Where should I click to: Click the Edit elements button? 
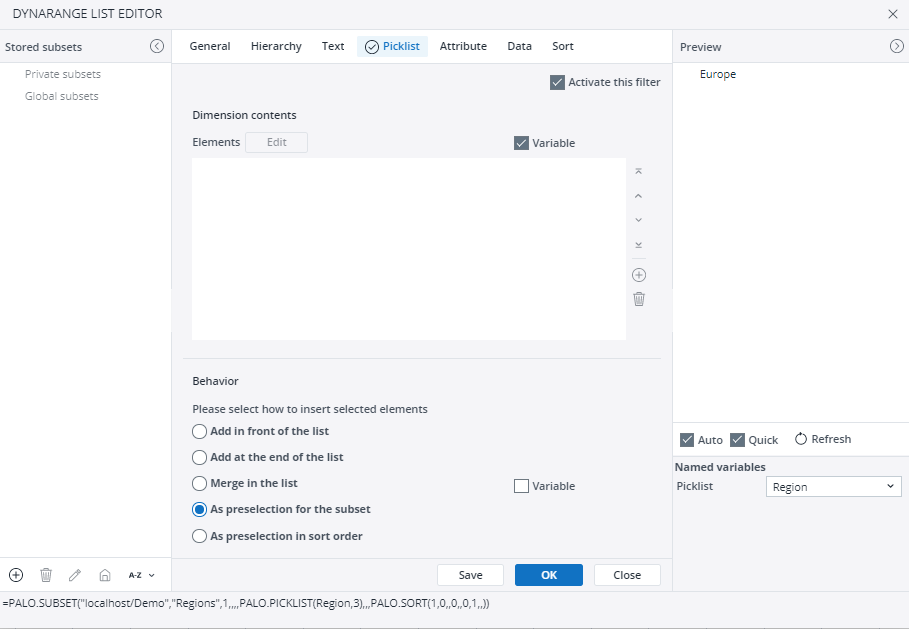277,142
